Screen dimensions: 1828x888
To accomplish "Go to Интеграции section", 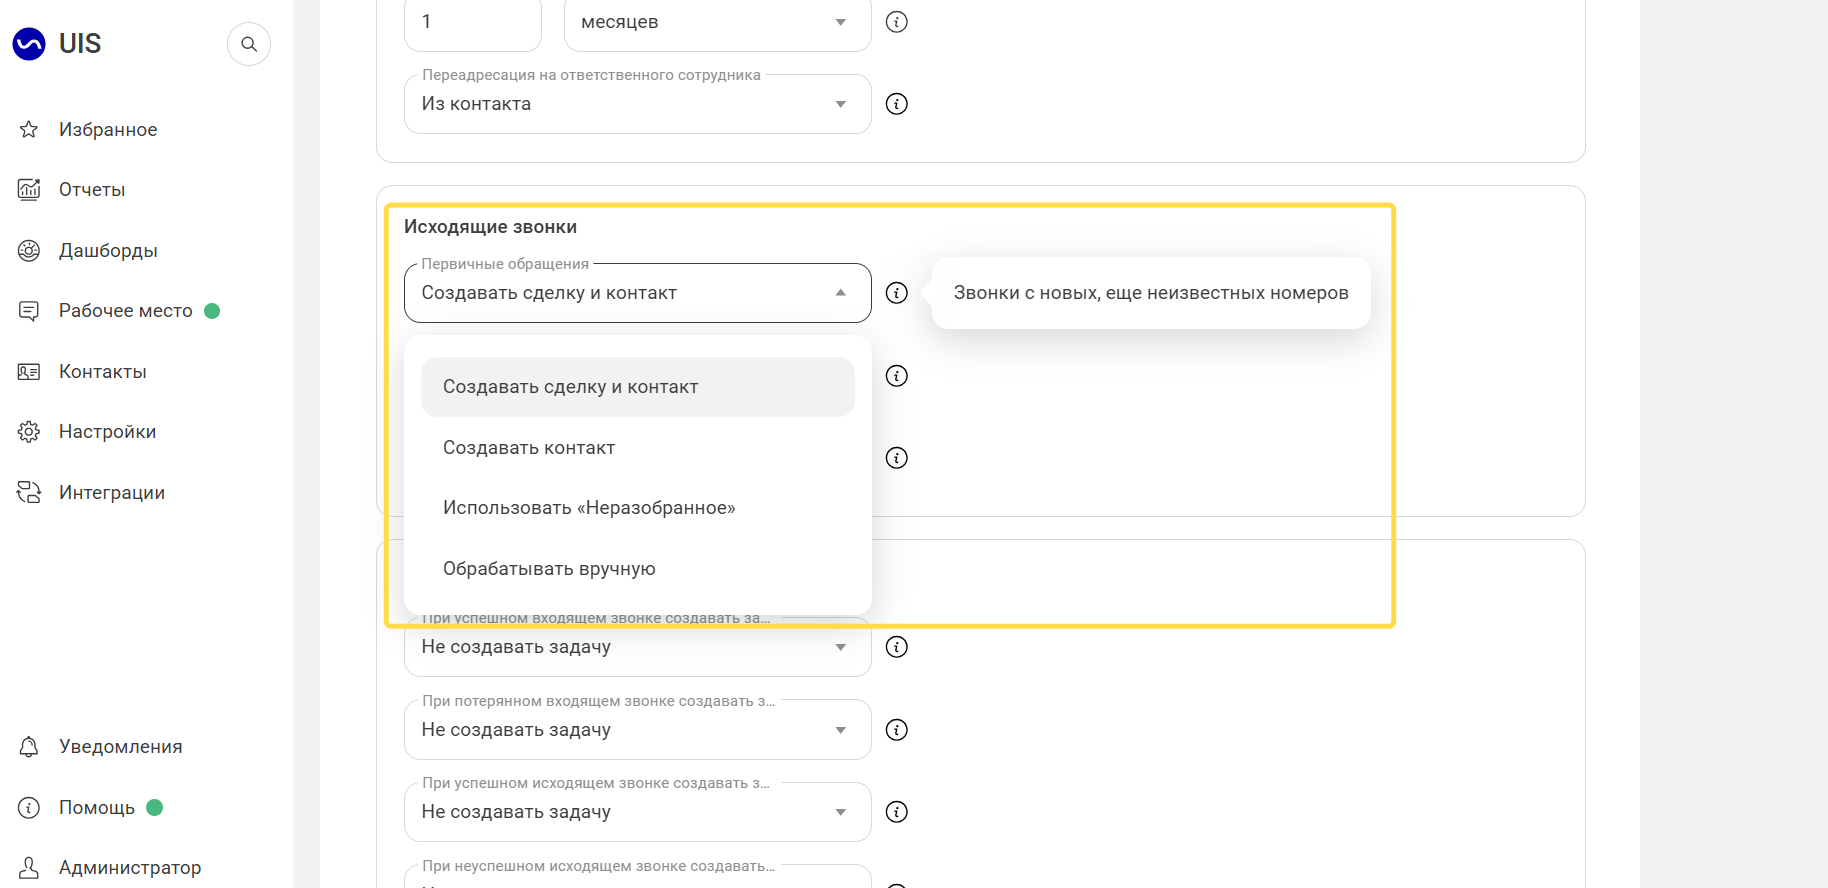I will pos(112,493).
